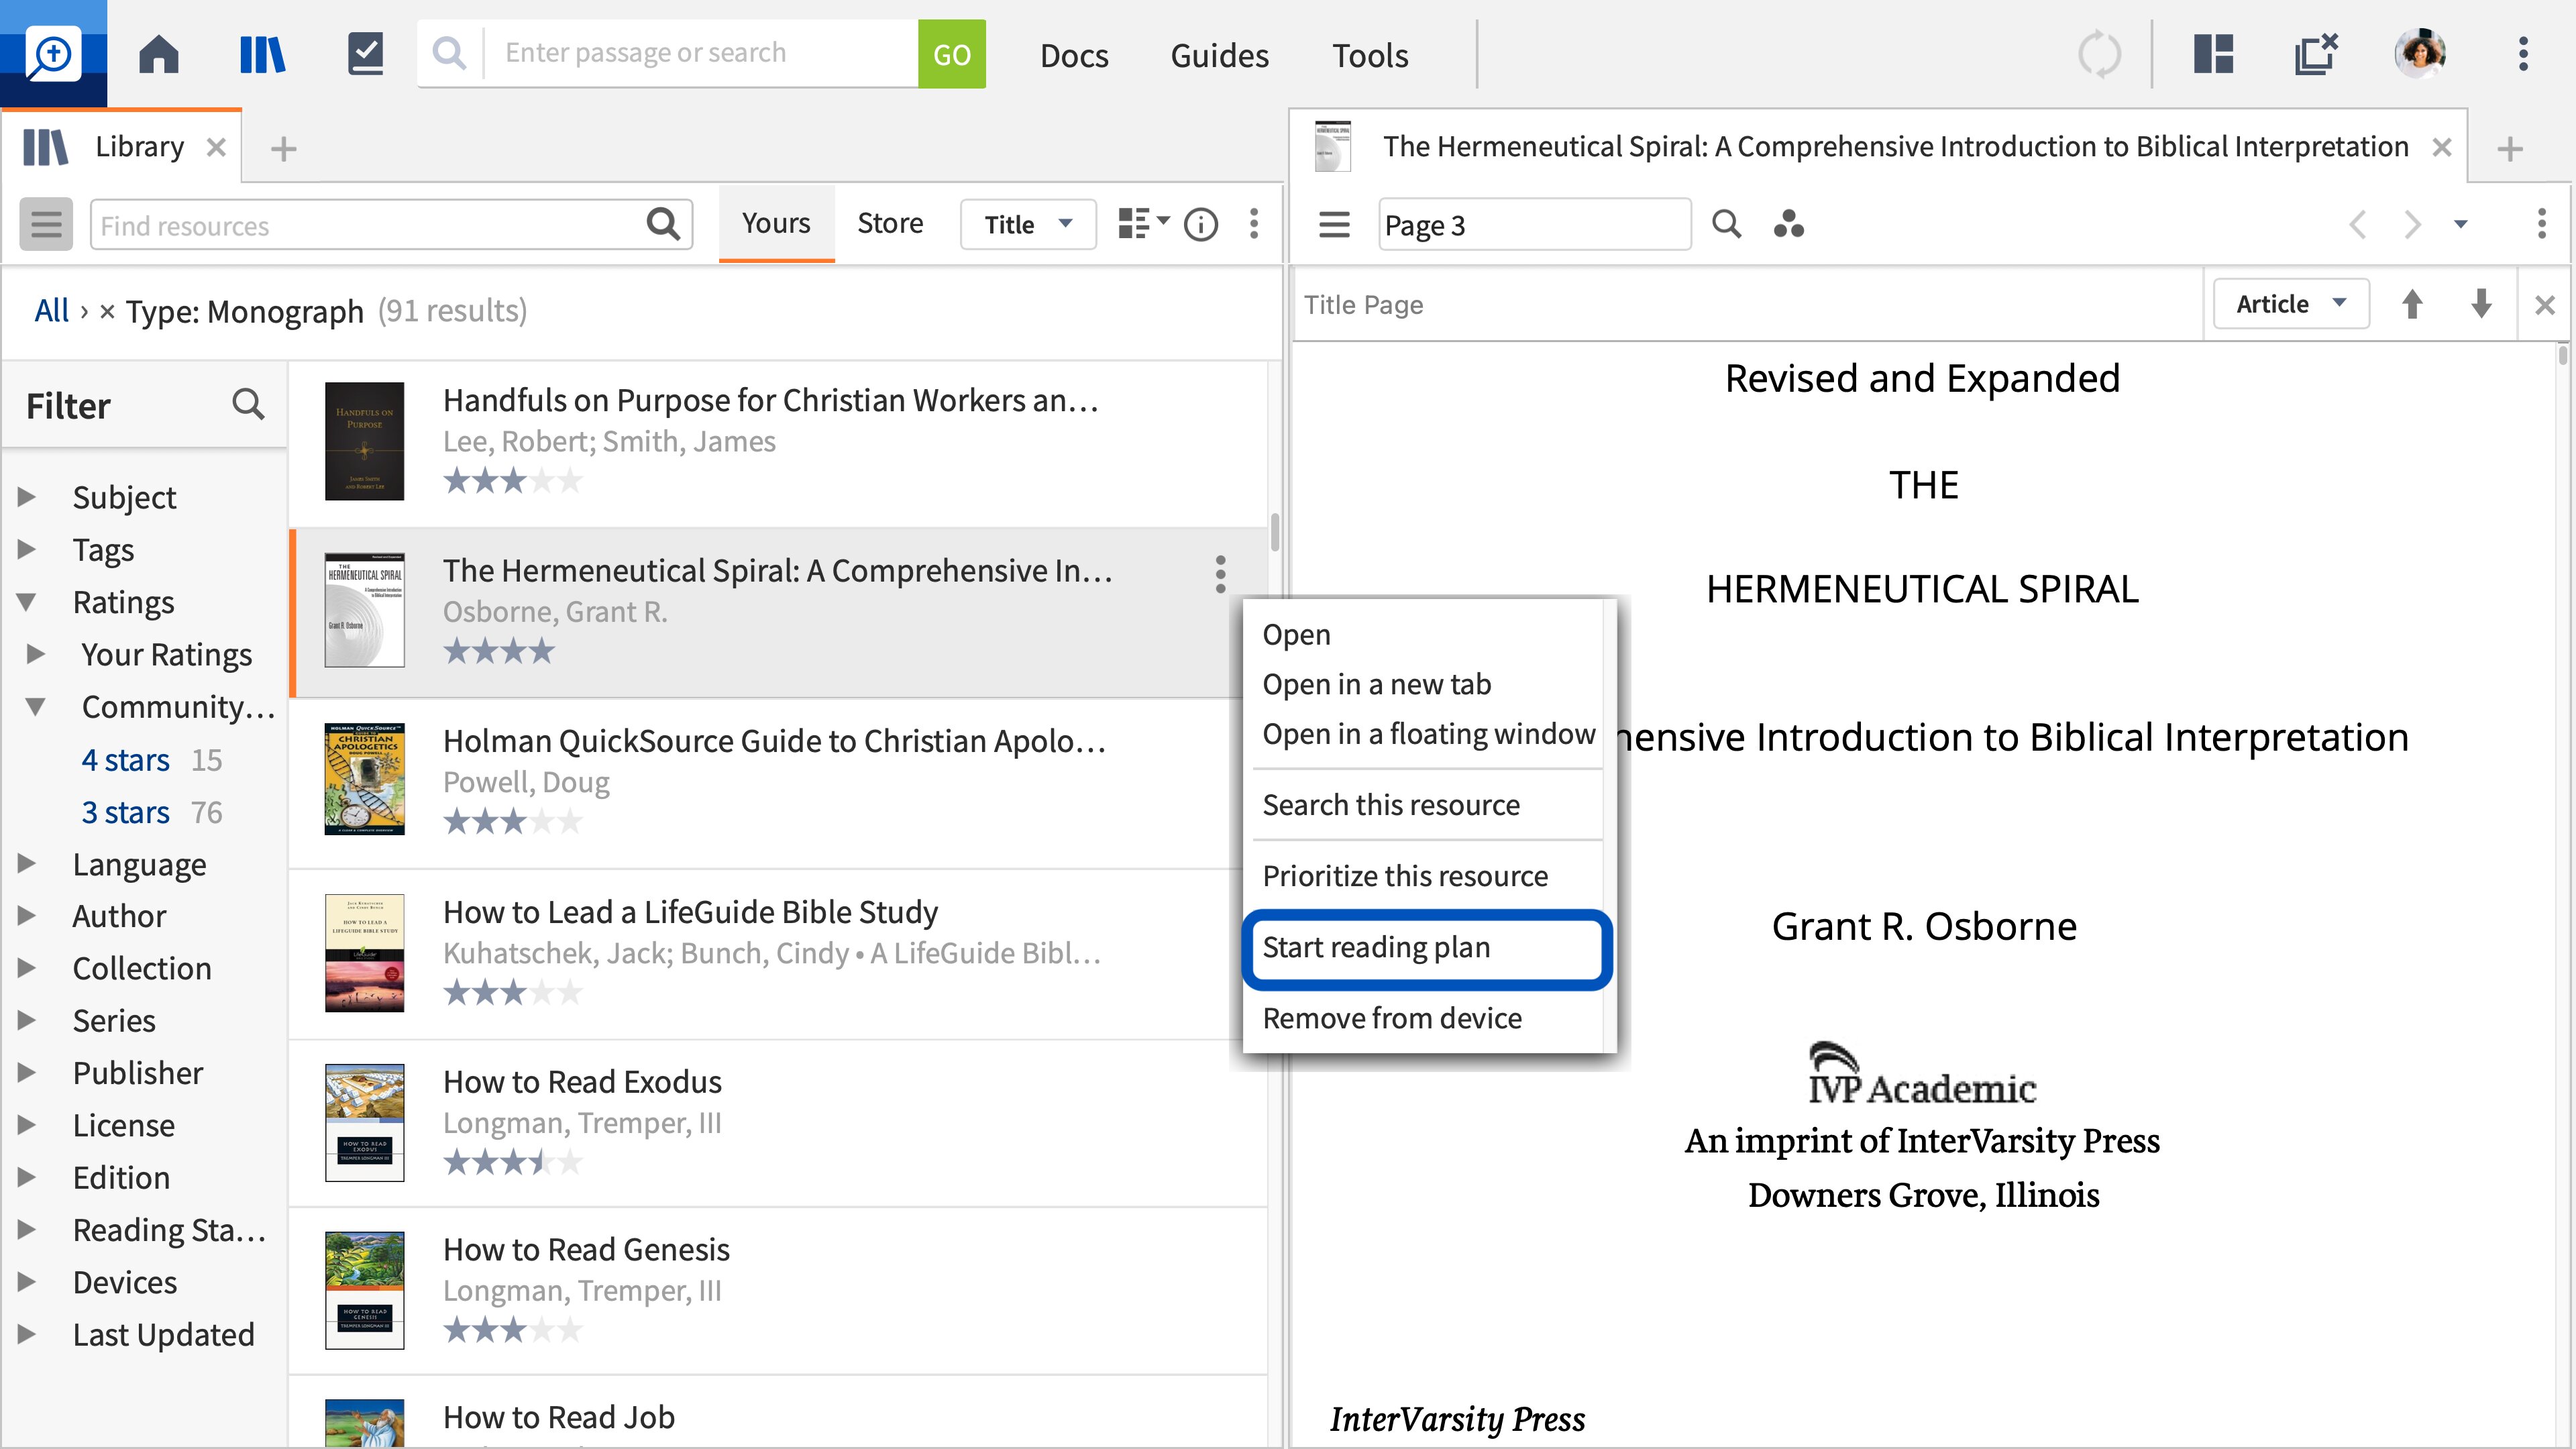Expand the Language filter

(27, 863)
